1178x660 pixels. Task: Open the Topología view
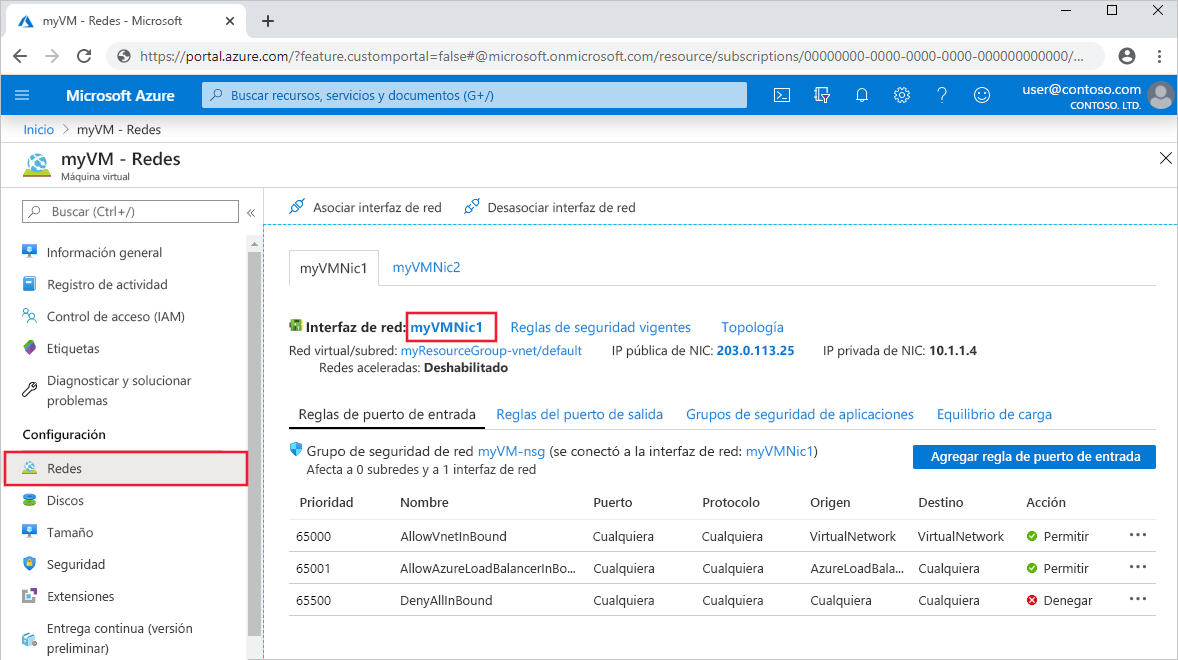point(752,327)
